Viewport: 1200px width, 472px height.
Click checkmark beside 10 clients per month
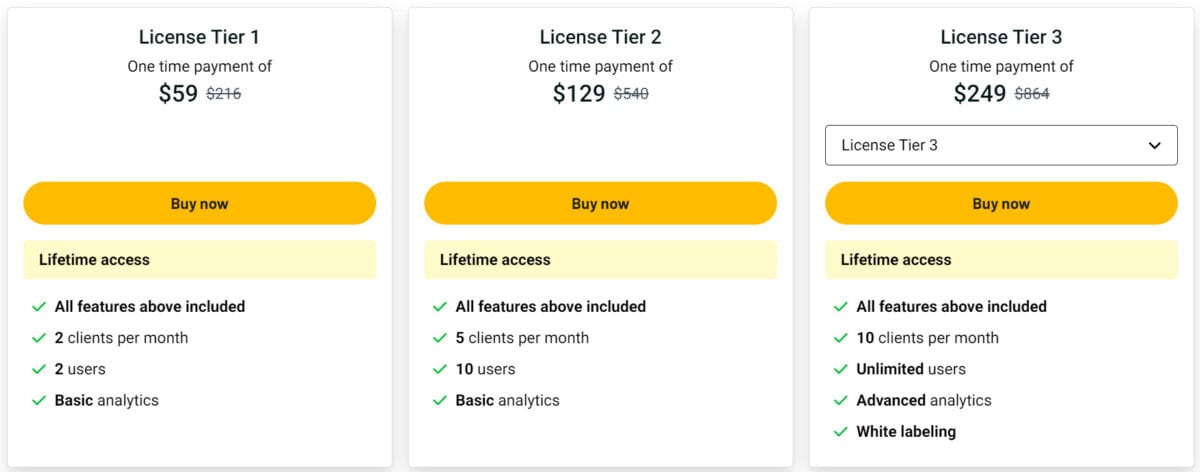pyautogui.click(x=839, y=338)
